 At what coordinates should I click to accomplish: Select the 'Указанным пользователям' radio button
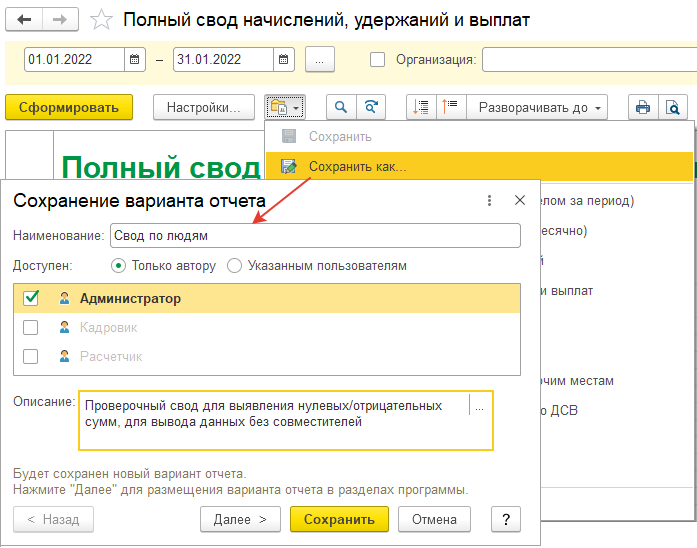235,266
